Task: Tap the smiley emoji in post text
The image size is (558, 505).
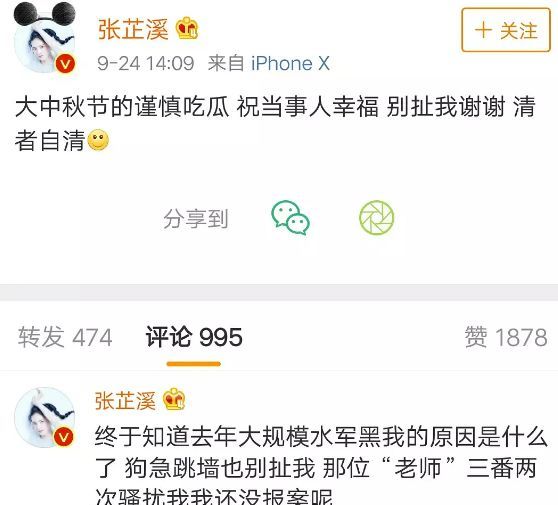Action: coord(98,140)
